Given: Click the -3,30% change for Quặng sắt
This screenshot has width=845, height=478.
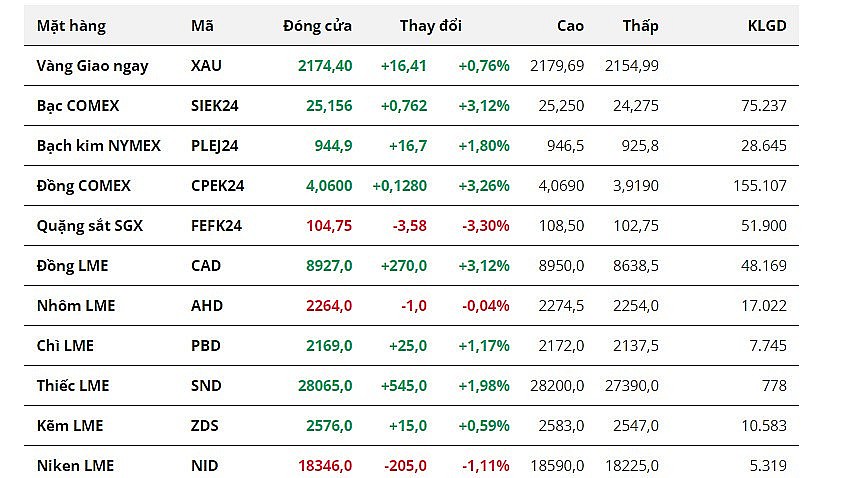Looking at the screenshot, I should [486, 226].
